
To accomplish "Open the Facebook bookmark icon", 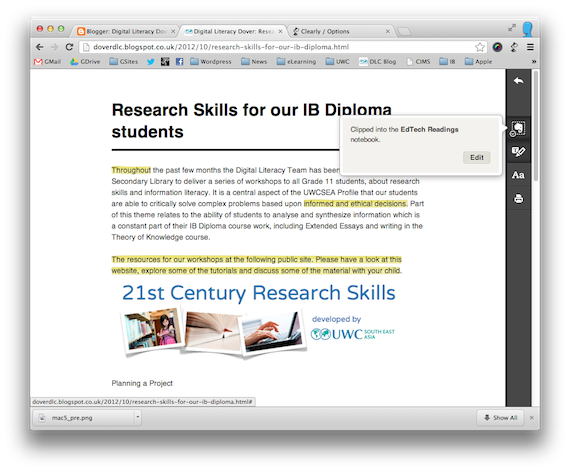I will [x=179, y=62].
